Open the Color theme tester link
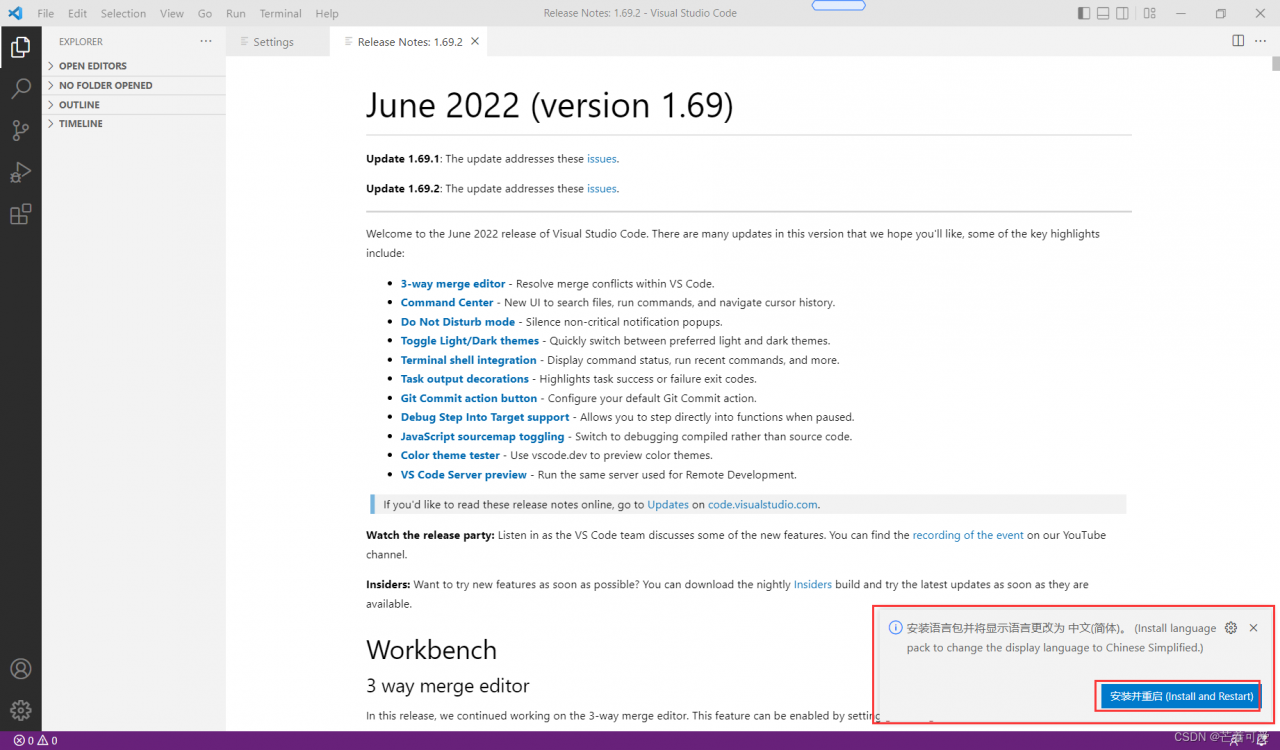The height and width of the screenshot is (750, 1280). pos(450,455)
